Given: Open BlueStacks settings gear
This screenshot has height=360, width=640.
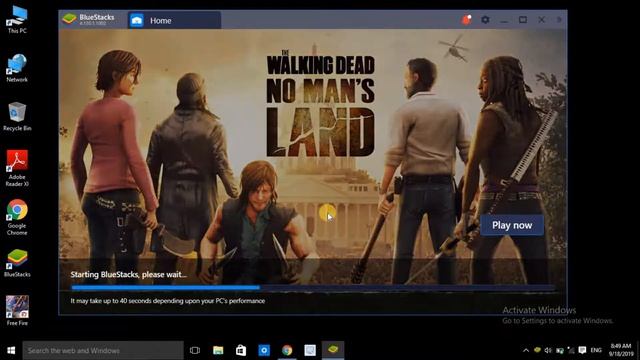Looking at the screenshot, I should point(485,20).
